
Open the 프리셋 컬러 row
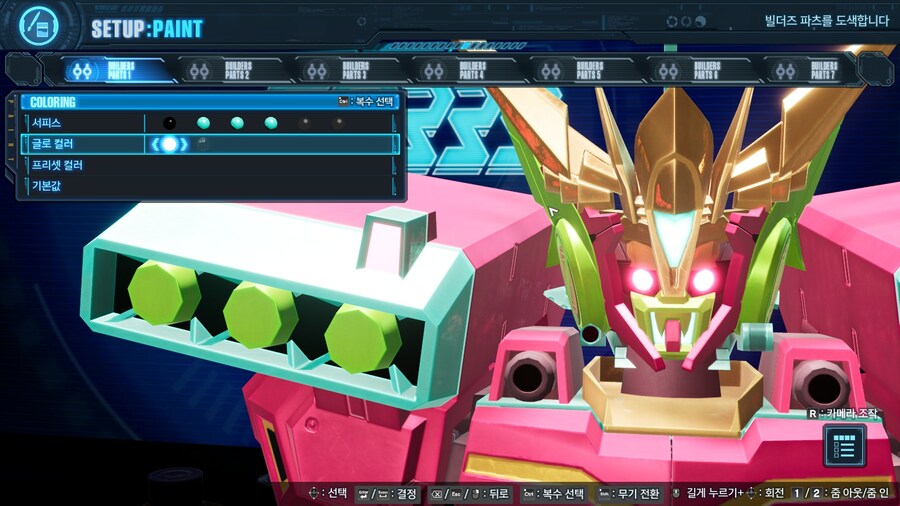211,165
